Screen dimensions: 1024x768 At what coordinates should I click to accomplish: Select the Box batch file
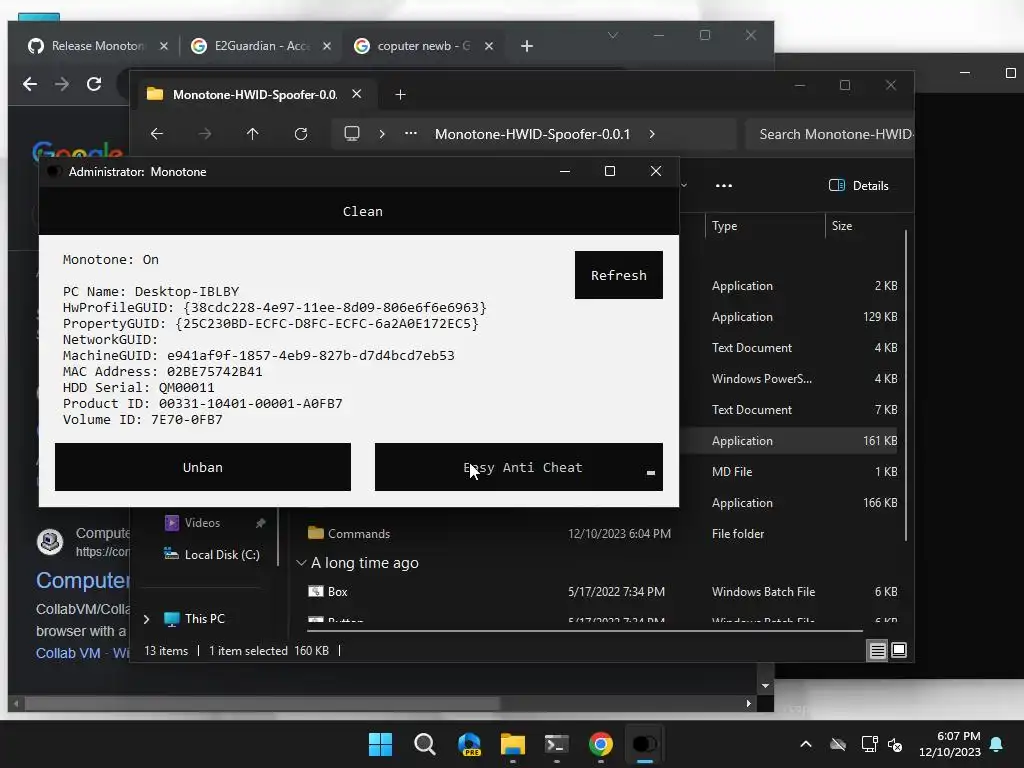(x=337, y=592)
